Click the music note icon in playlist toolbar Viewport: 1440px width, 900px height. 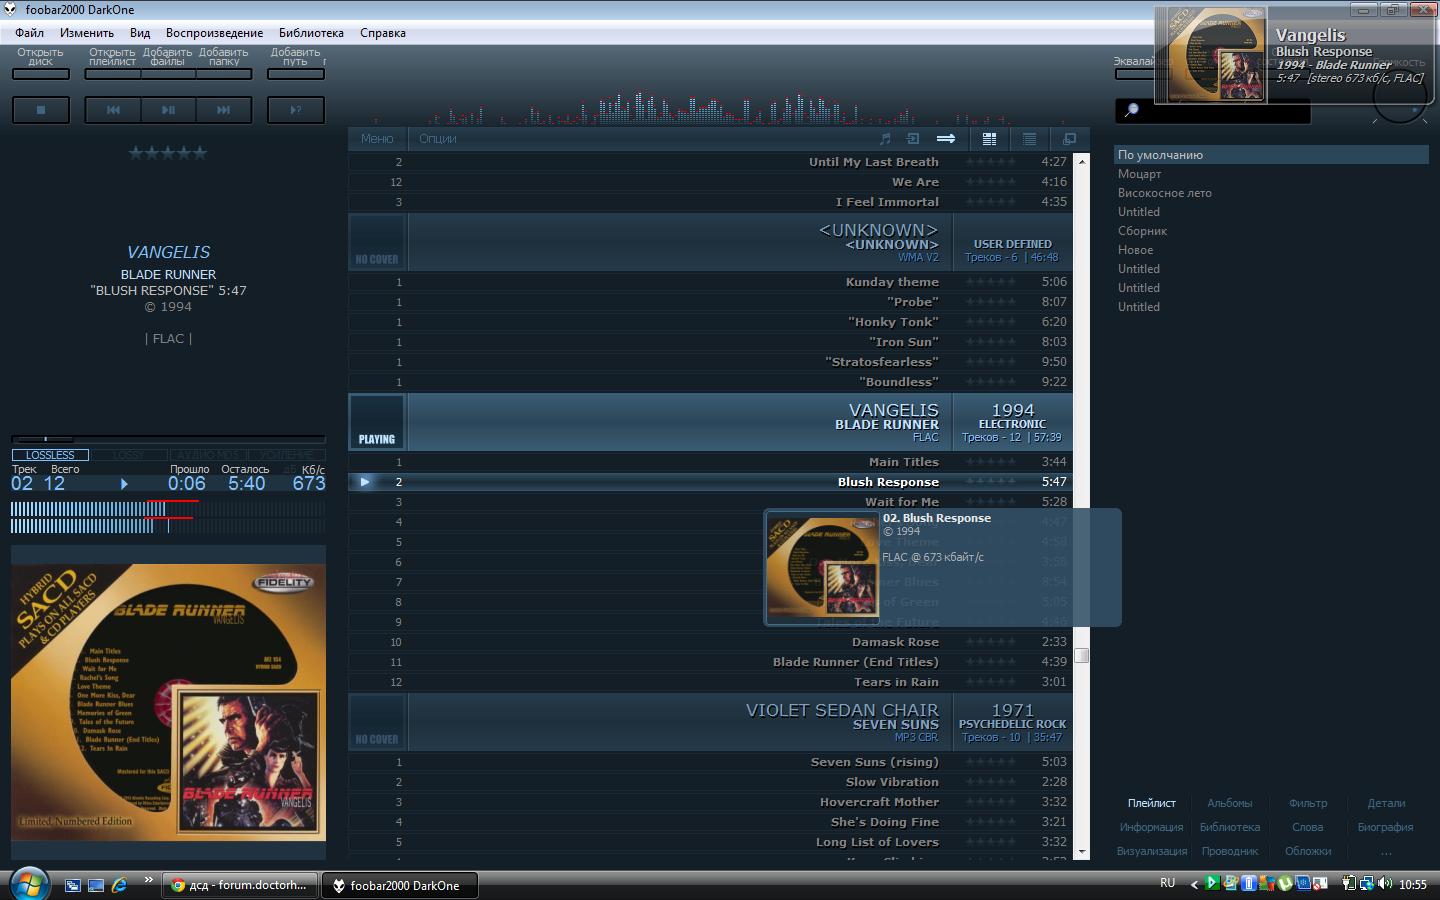click(x=885, y=139)
